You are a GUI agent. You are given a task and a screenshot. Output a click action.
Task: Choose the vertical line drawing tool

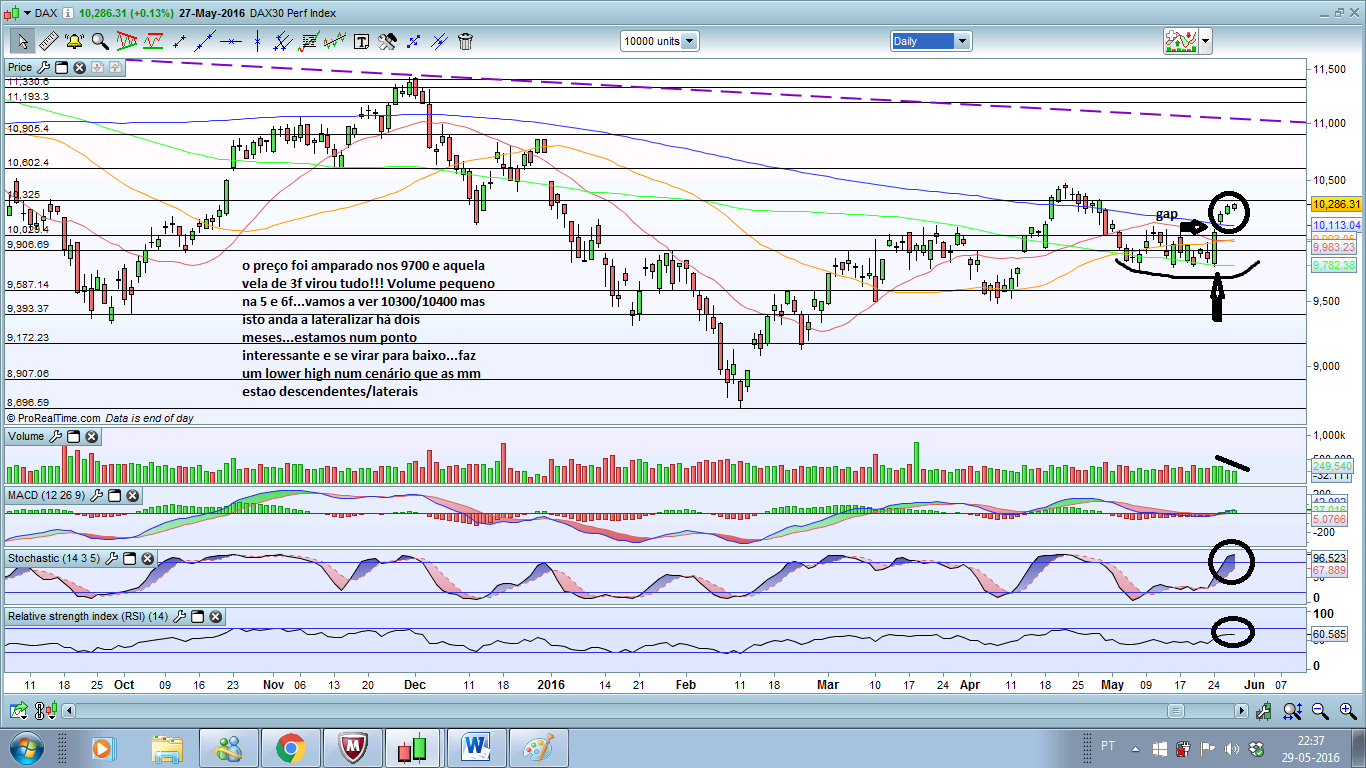tap(257, 41)
